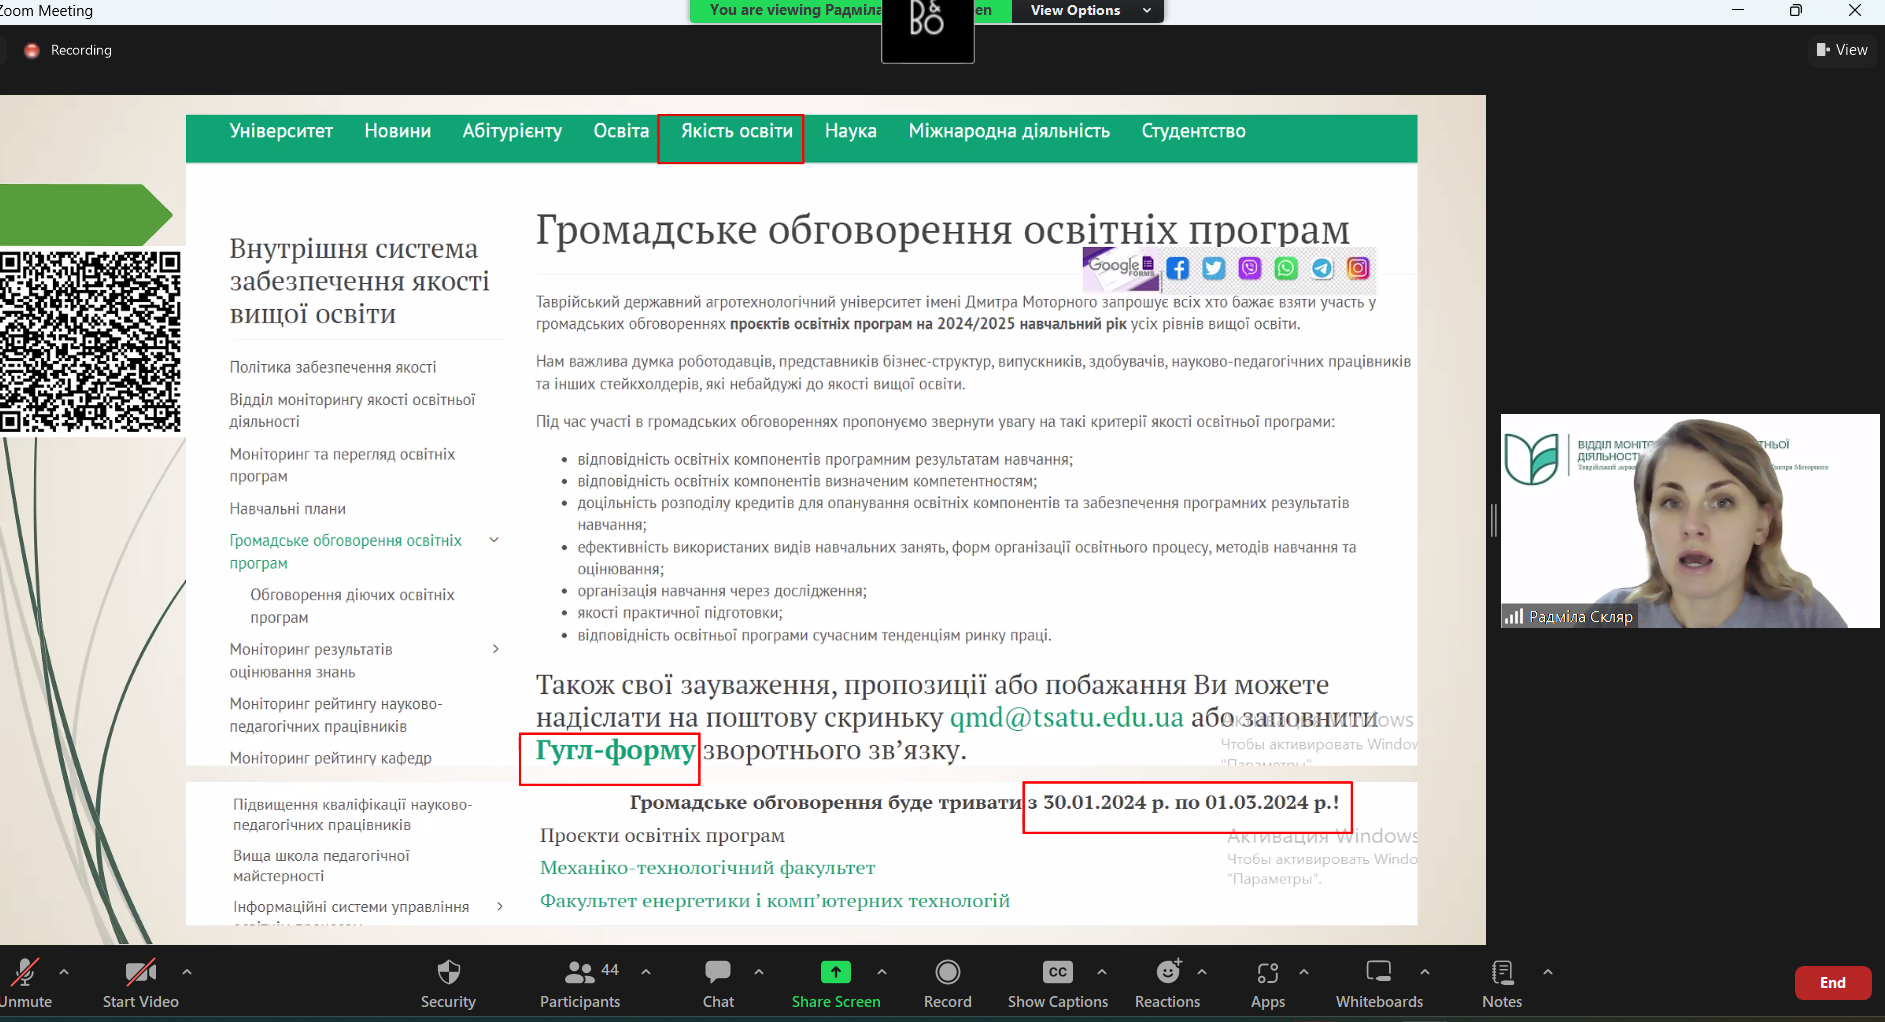Expand video options arrow beside Start Video
Viewport: 1885px width, 1022px height.
click(x=187, y=972)
